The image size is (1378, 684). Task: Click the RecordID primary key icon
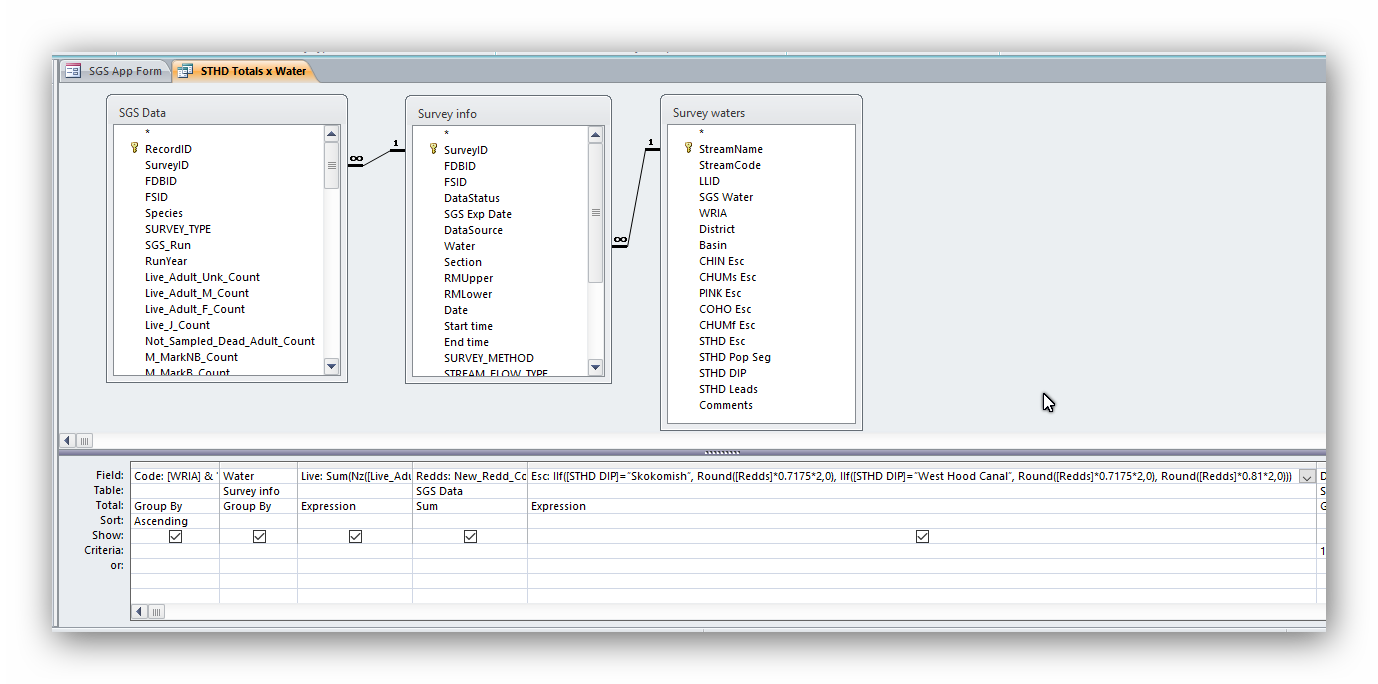pyautogui.click(x=134, y=148)
